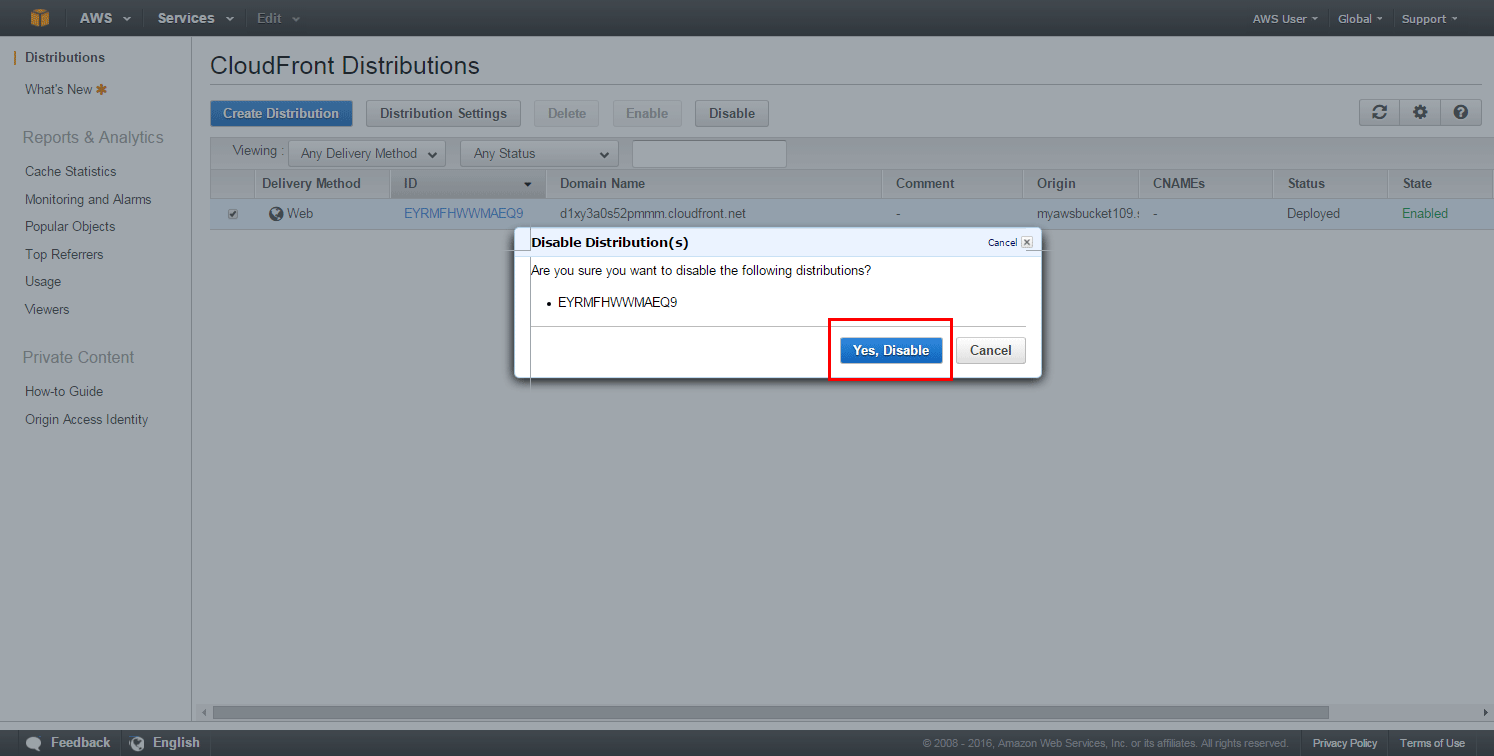Open the CloudFront preferences gear

[1419, 112]
